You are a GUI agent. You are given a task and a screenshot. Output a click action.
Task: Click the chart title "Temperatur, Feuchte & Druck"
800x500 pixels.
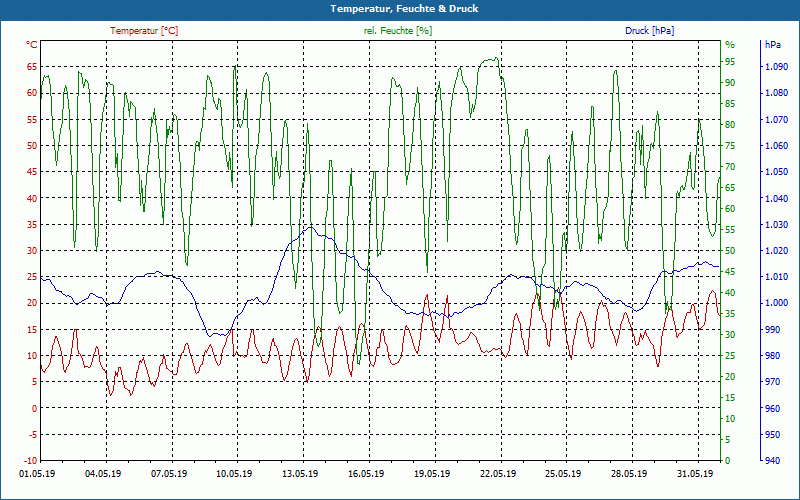(404, 9)
